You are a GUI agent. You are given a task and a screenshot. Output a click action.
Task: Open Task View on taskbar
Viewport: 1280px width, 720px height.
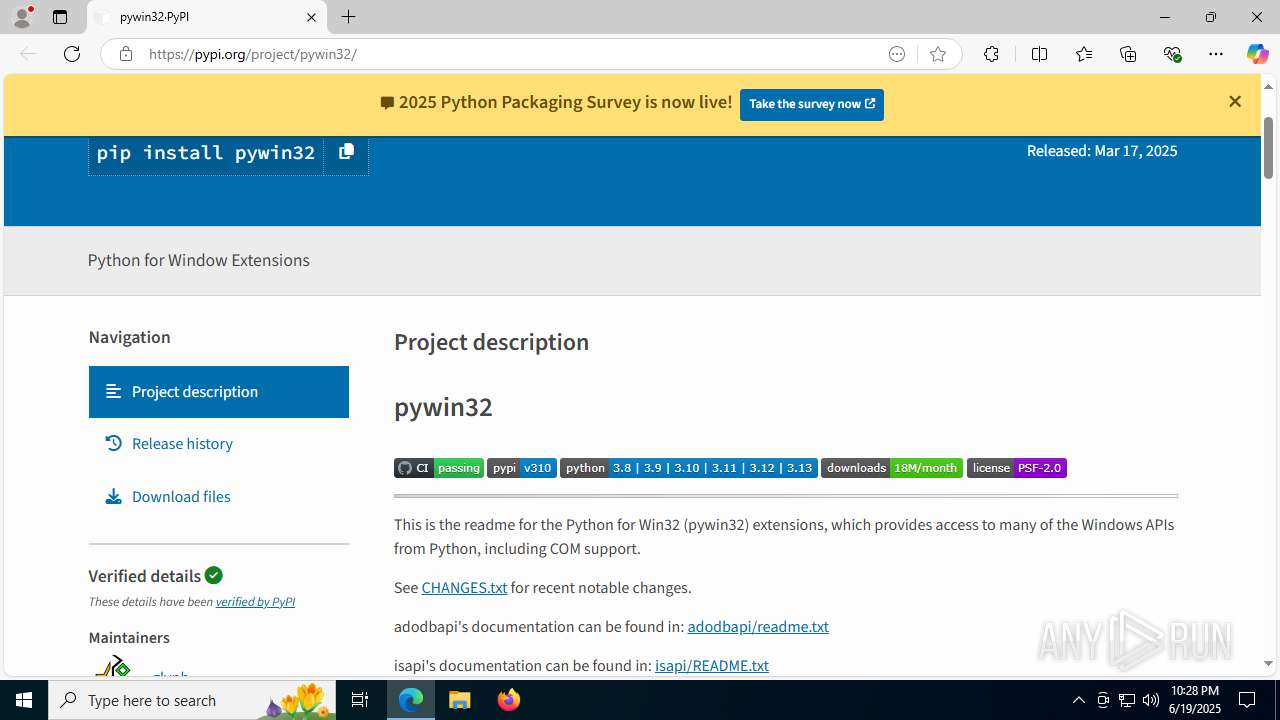pos(360,700)
